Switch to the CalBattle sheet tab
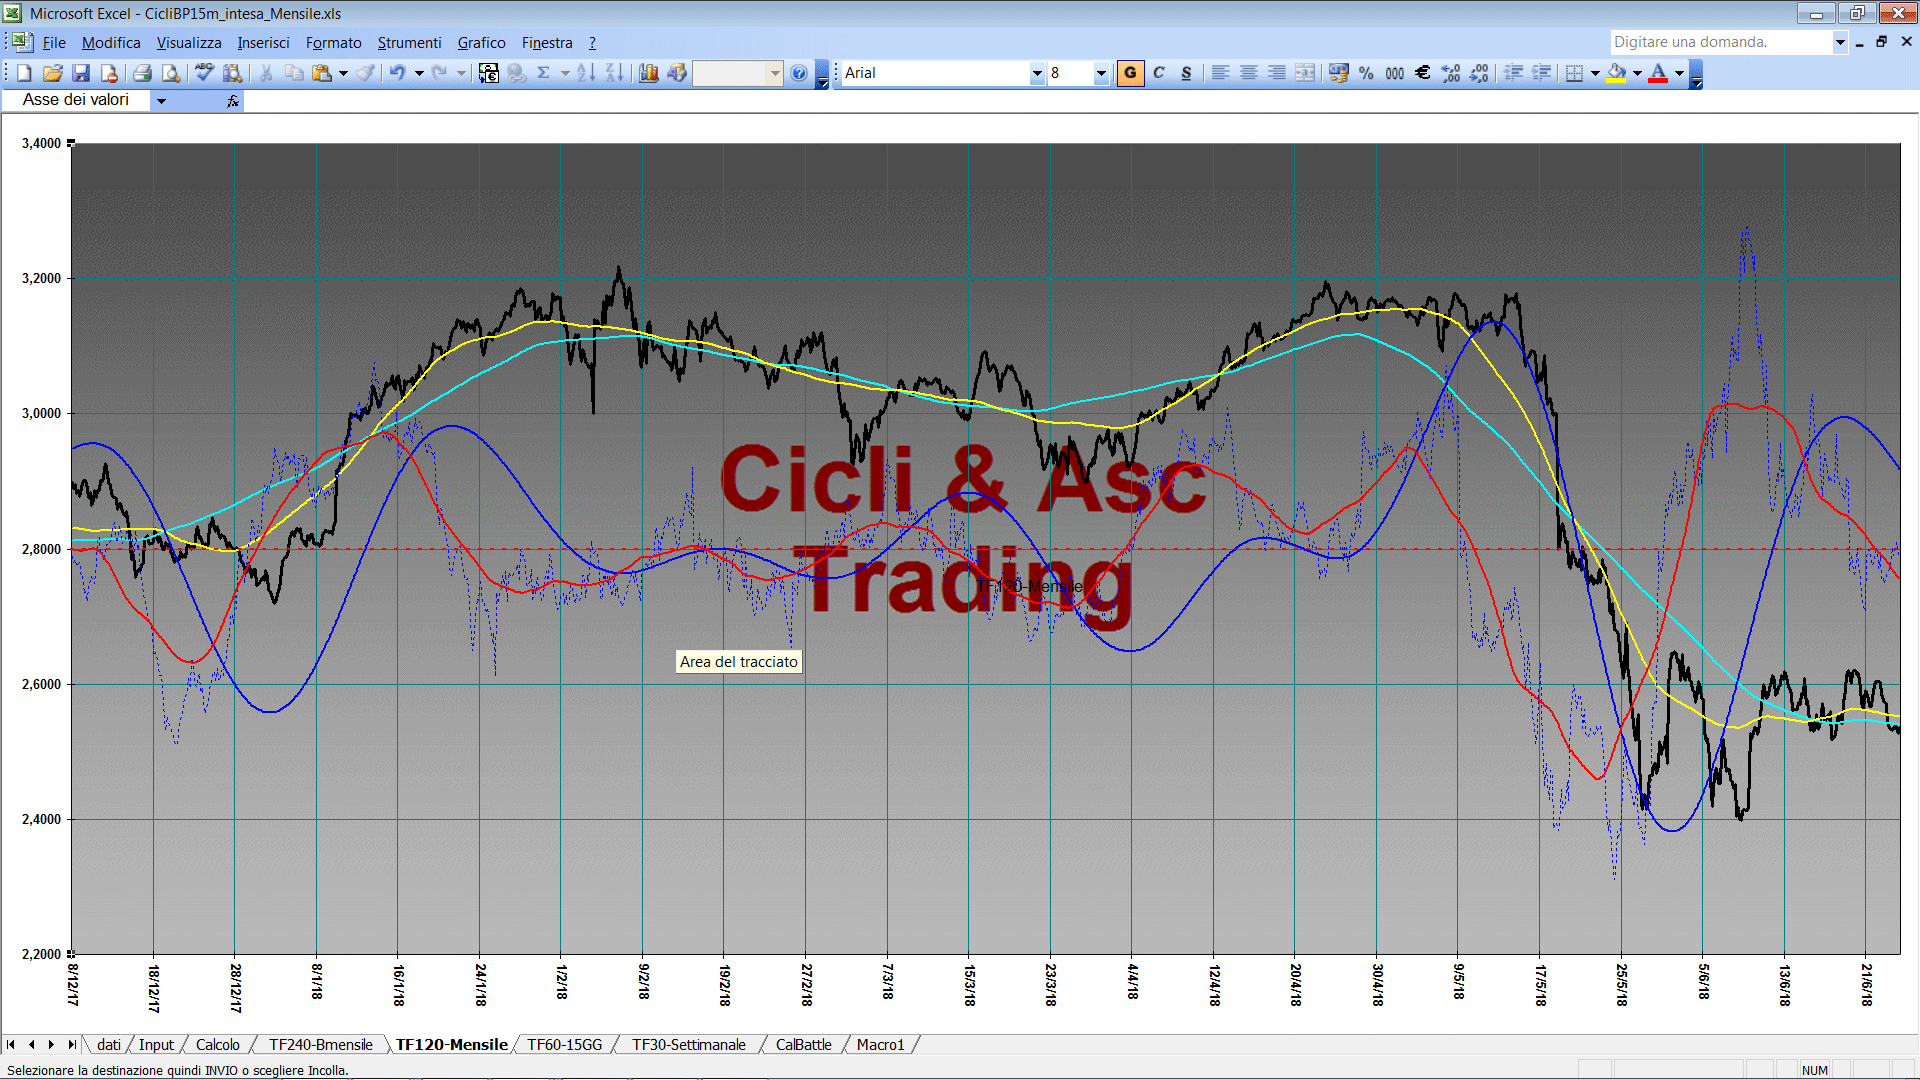Screen dimensions: 1920x1080 point(803,1044)
